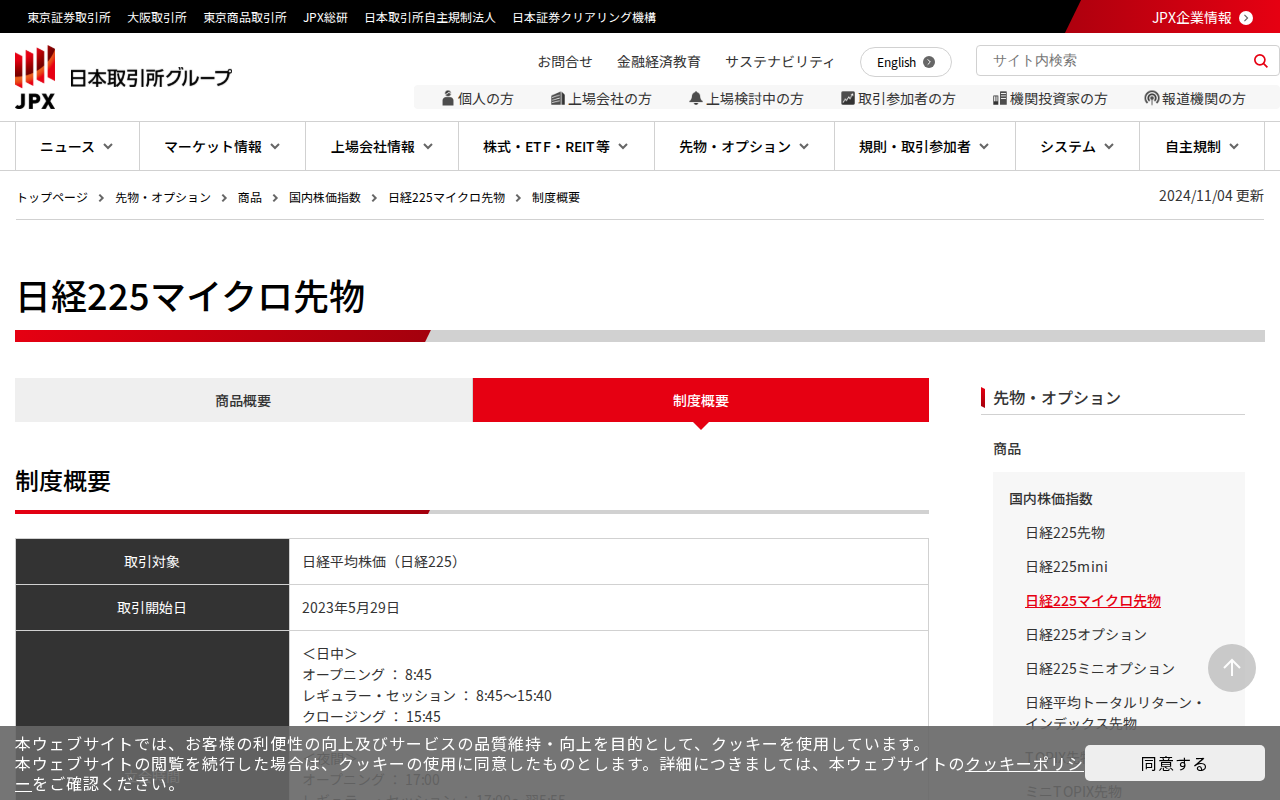The image size is (1280, 800).
Task: Click the 報道機関の方 broadcast icon
Action: pyautogui.click(x=1152, y=98)
